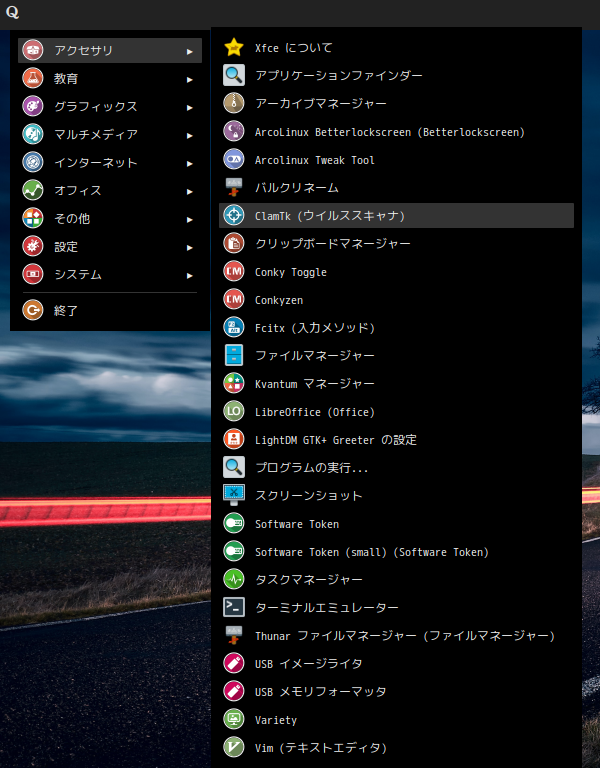This screenshot has height=768, width=600.
Task: Expand the システム submenu arrow
Action: (190, 275)
